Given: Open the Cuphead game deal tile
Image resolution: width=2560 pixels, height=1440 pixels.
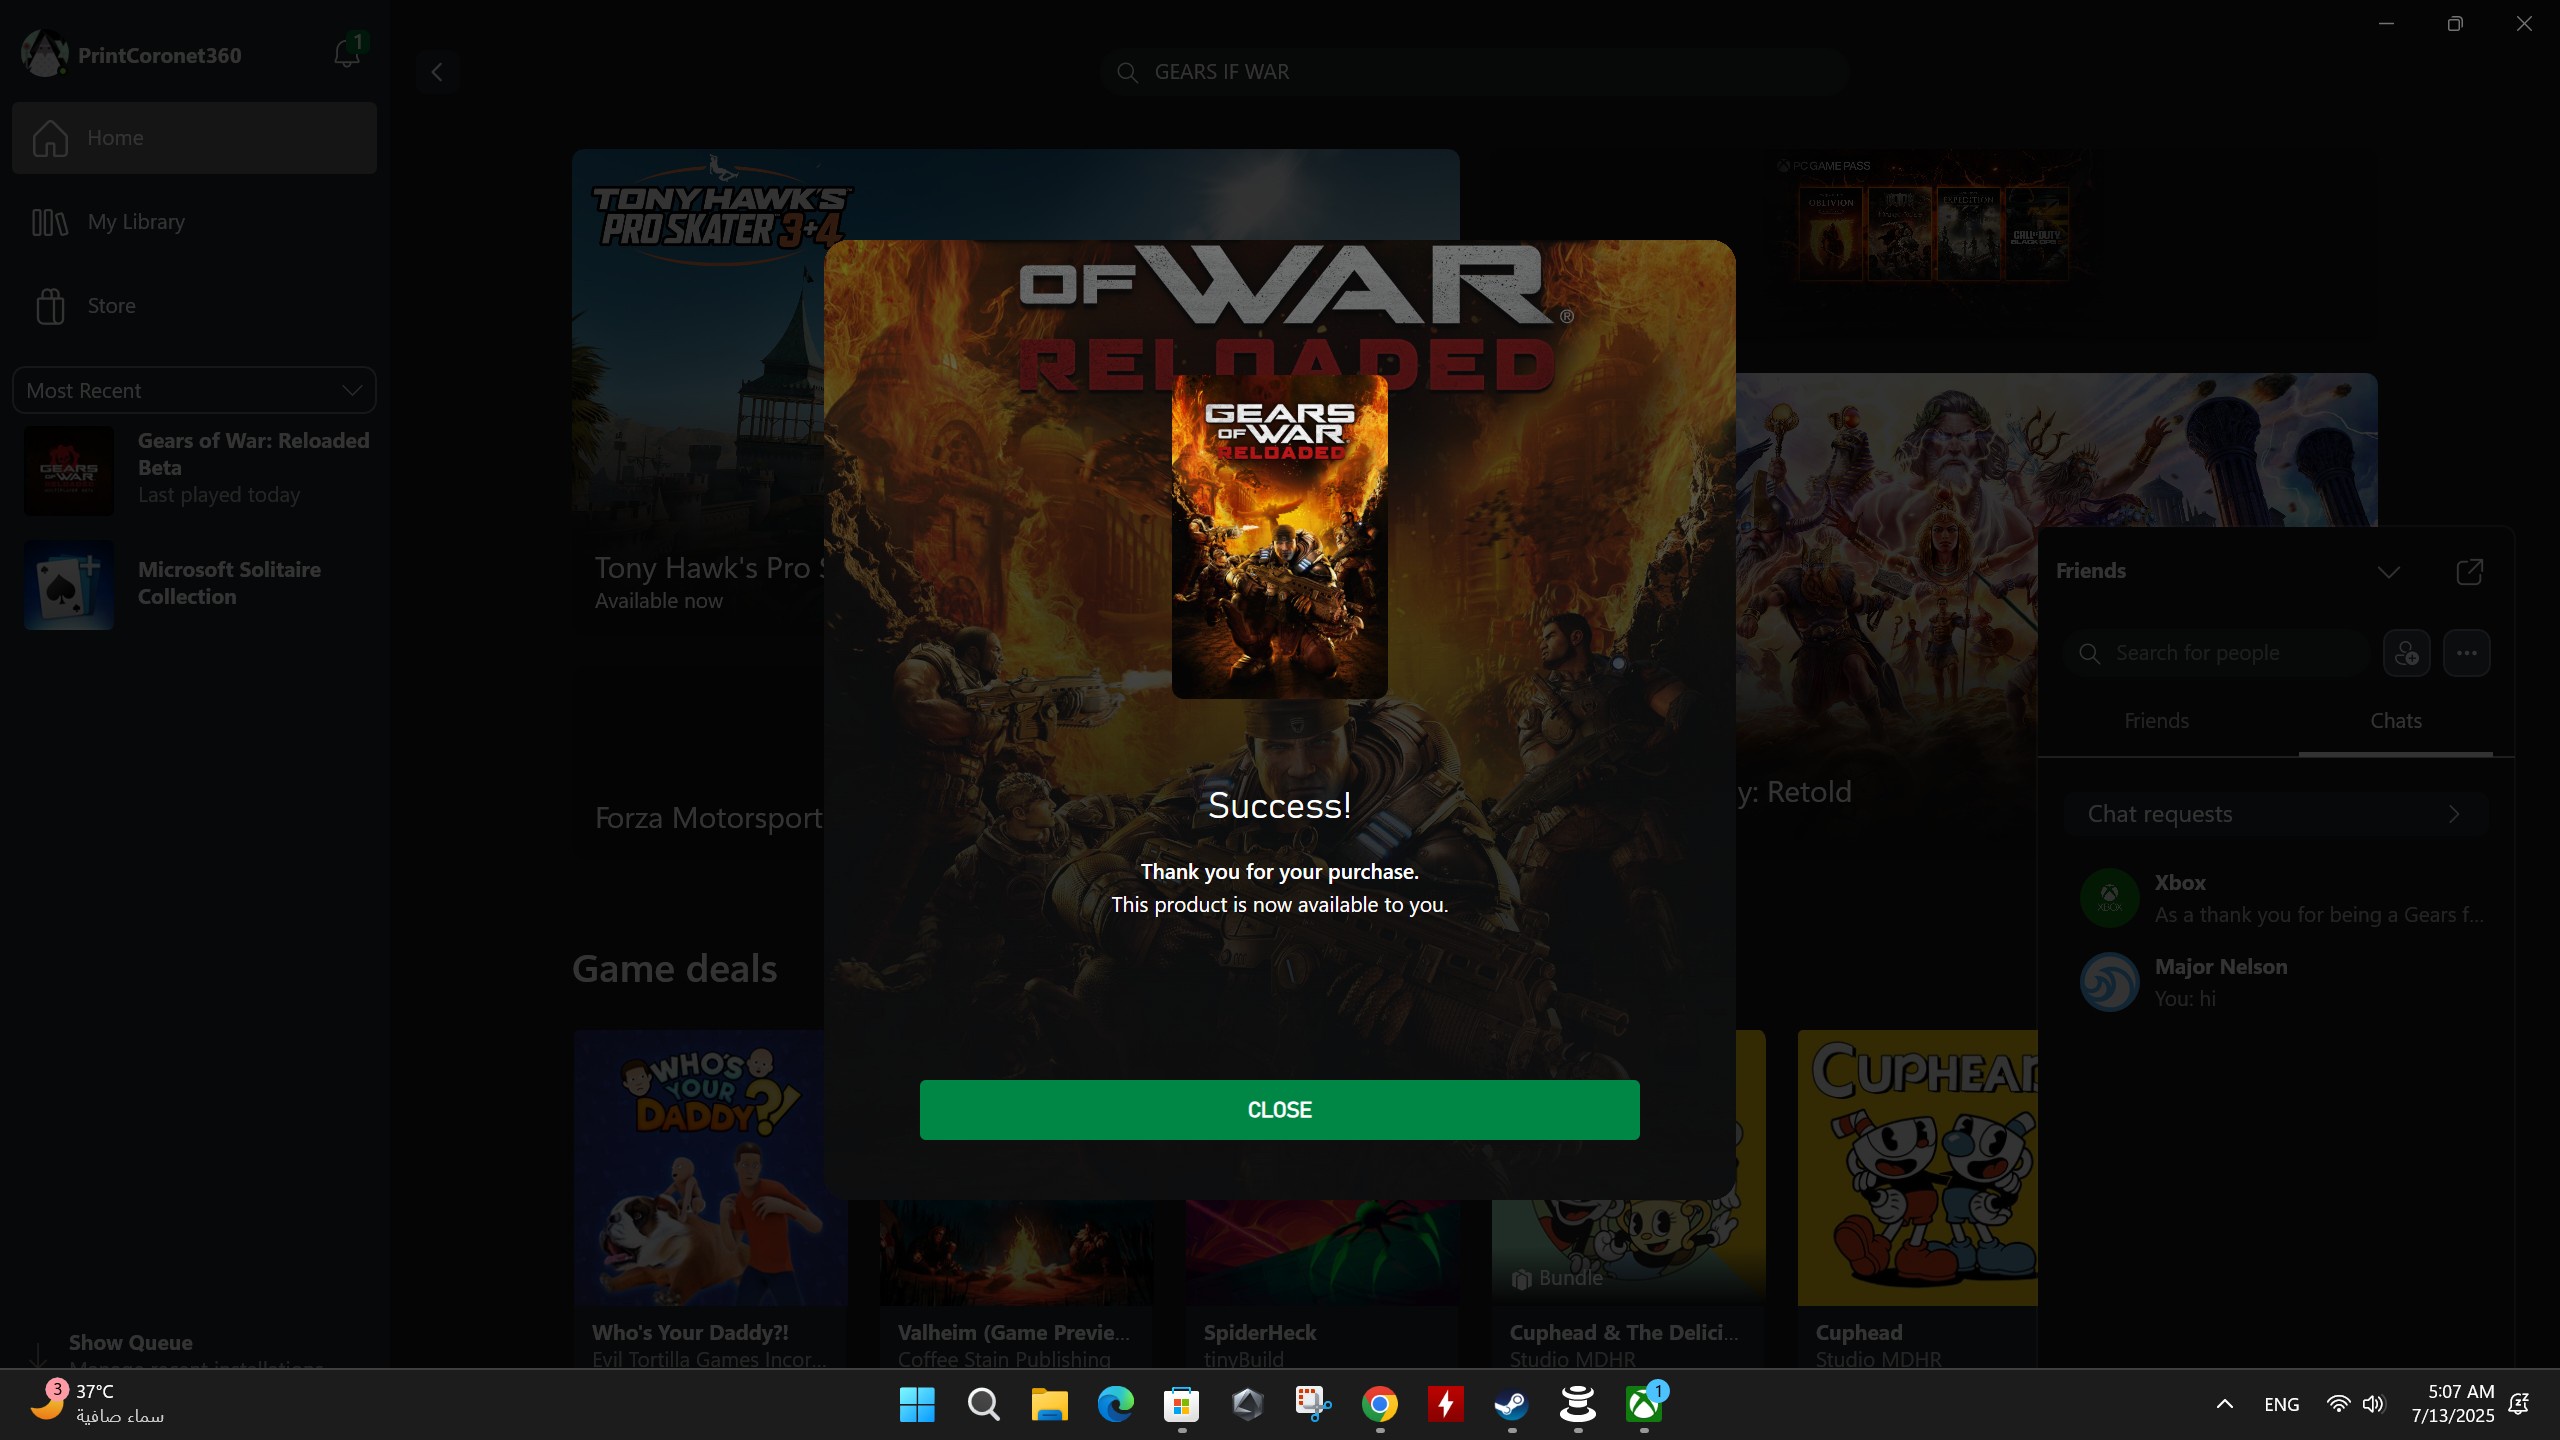Looking at the screenshot, I should [x=1917, y=1198].
